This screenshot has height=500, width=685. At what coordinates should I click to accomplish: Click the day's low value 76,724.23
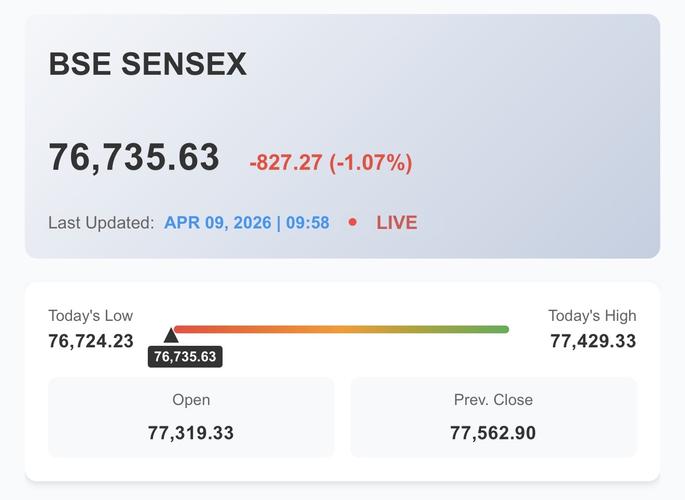pos(91,341)
